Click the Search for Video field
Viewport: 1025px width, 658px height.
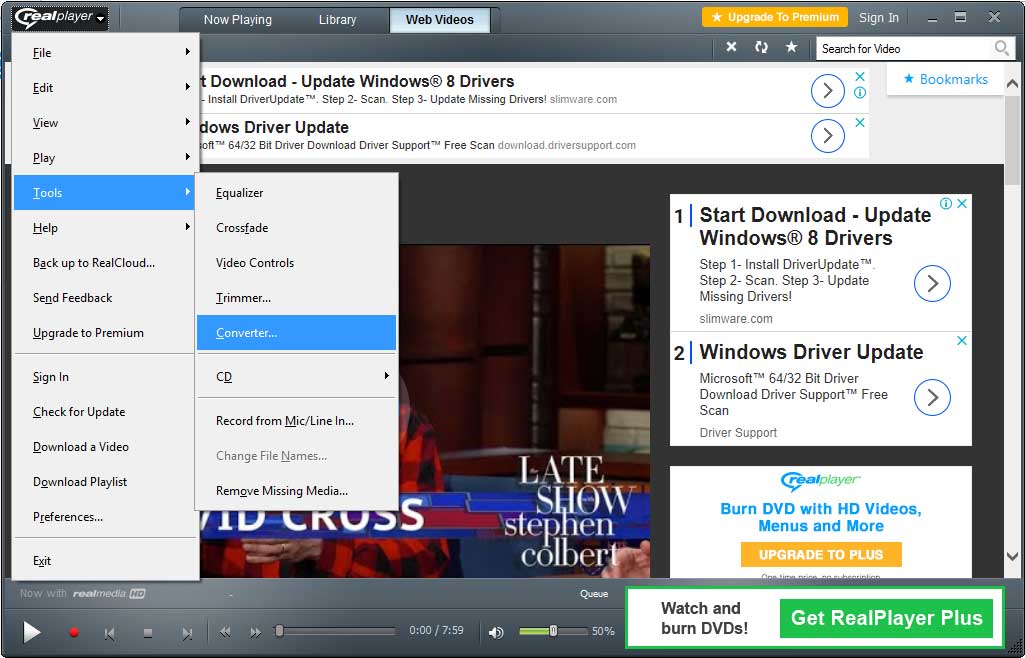(x=903, y=48)
